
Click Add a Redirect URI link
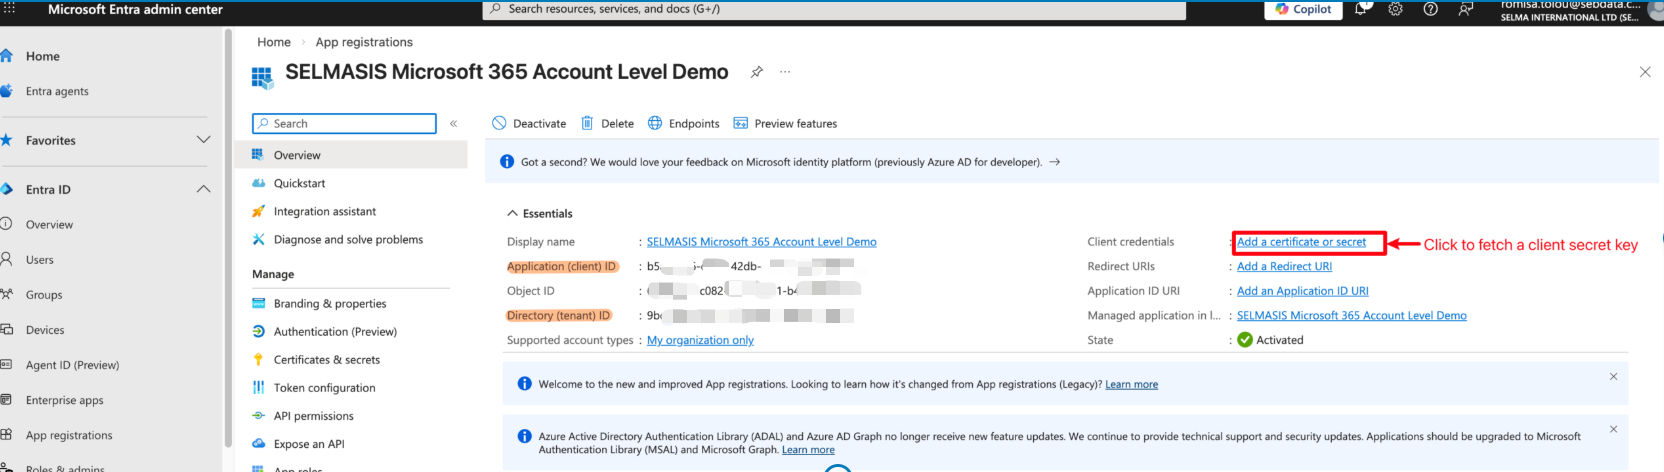(1284, 267)
